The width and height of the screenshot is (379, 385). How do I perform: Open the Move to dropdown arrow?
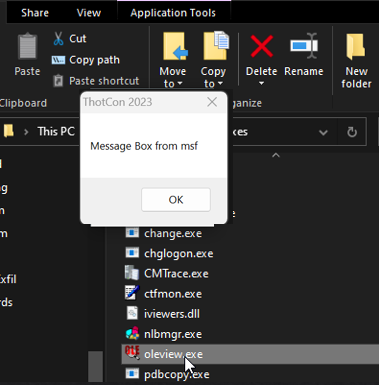coord(180,83)
